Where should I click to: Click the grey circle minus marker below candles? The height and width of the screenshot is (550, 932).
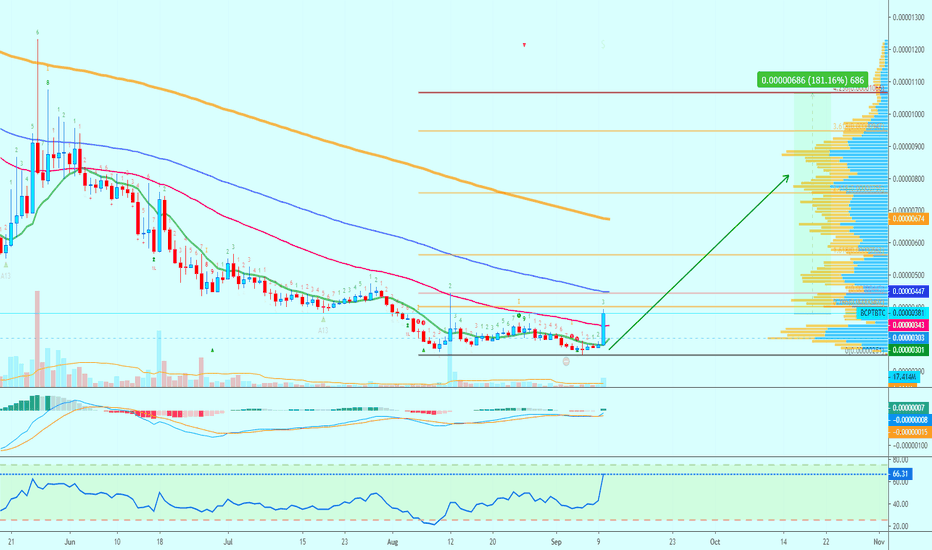[566, 361]
